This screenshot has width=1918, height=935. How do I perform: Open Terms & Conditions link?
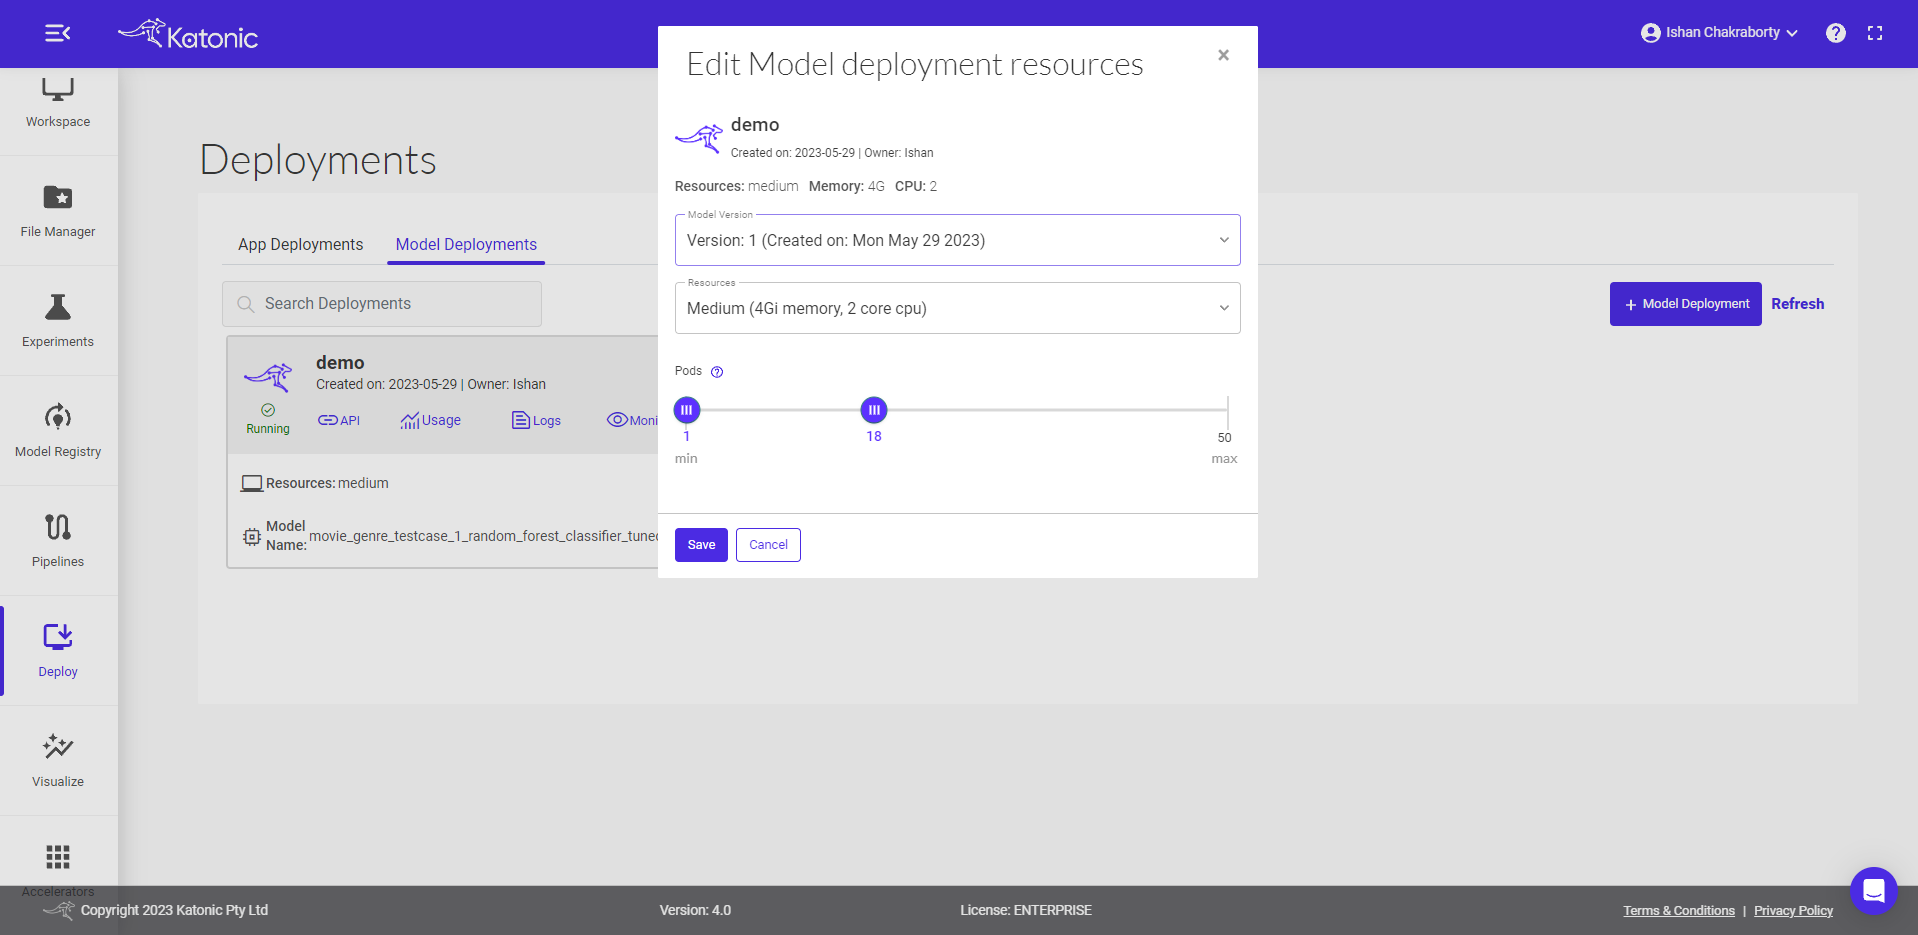point(1679,911)
